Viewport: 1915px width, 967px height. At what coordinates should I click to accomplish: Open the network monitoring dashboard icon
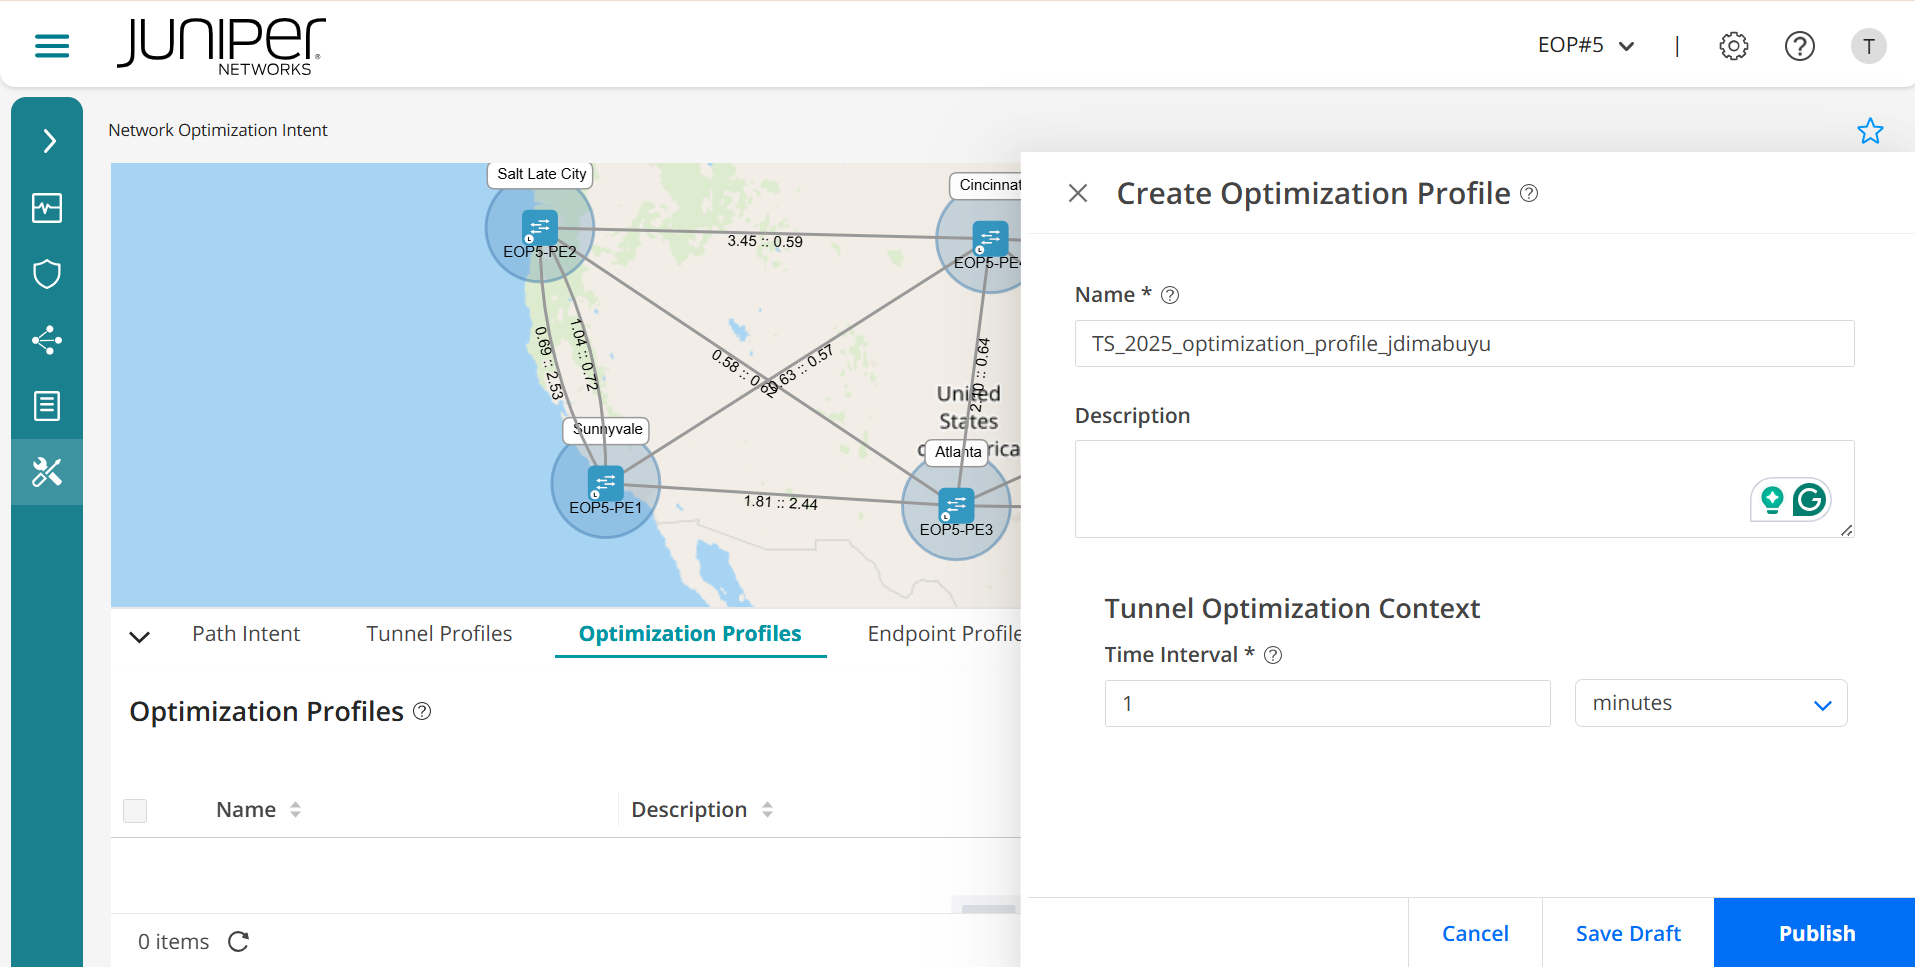coord(47,208)
